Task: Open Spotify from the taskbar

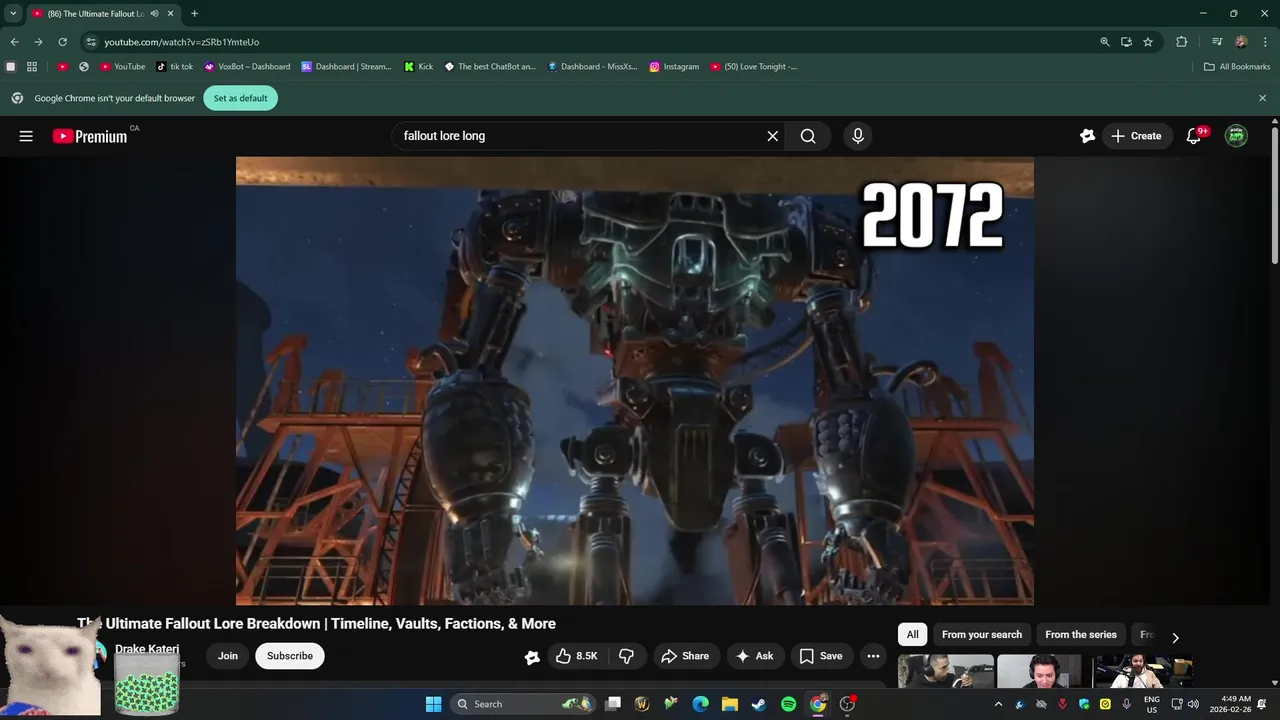Action: click(788, 704)
